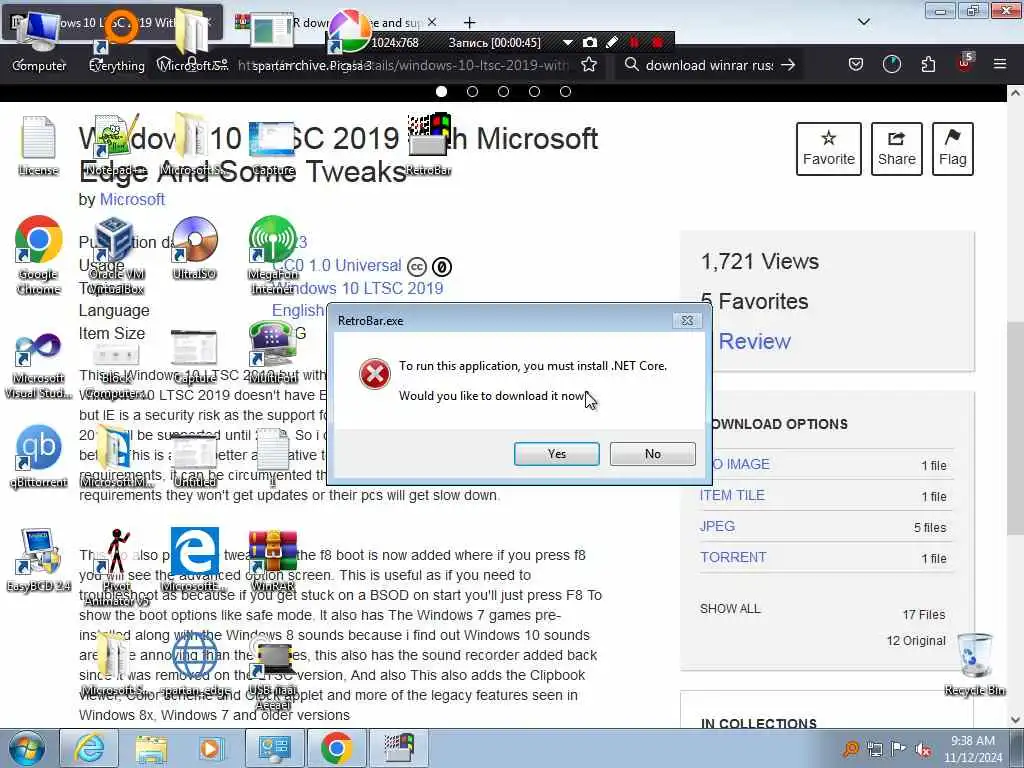Select the last carousel dot
The image size is (1024, 768).
click(566, 91)
